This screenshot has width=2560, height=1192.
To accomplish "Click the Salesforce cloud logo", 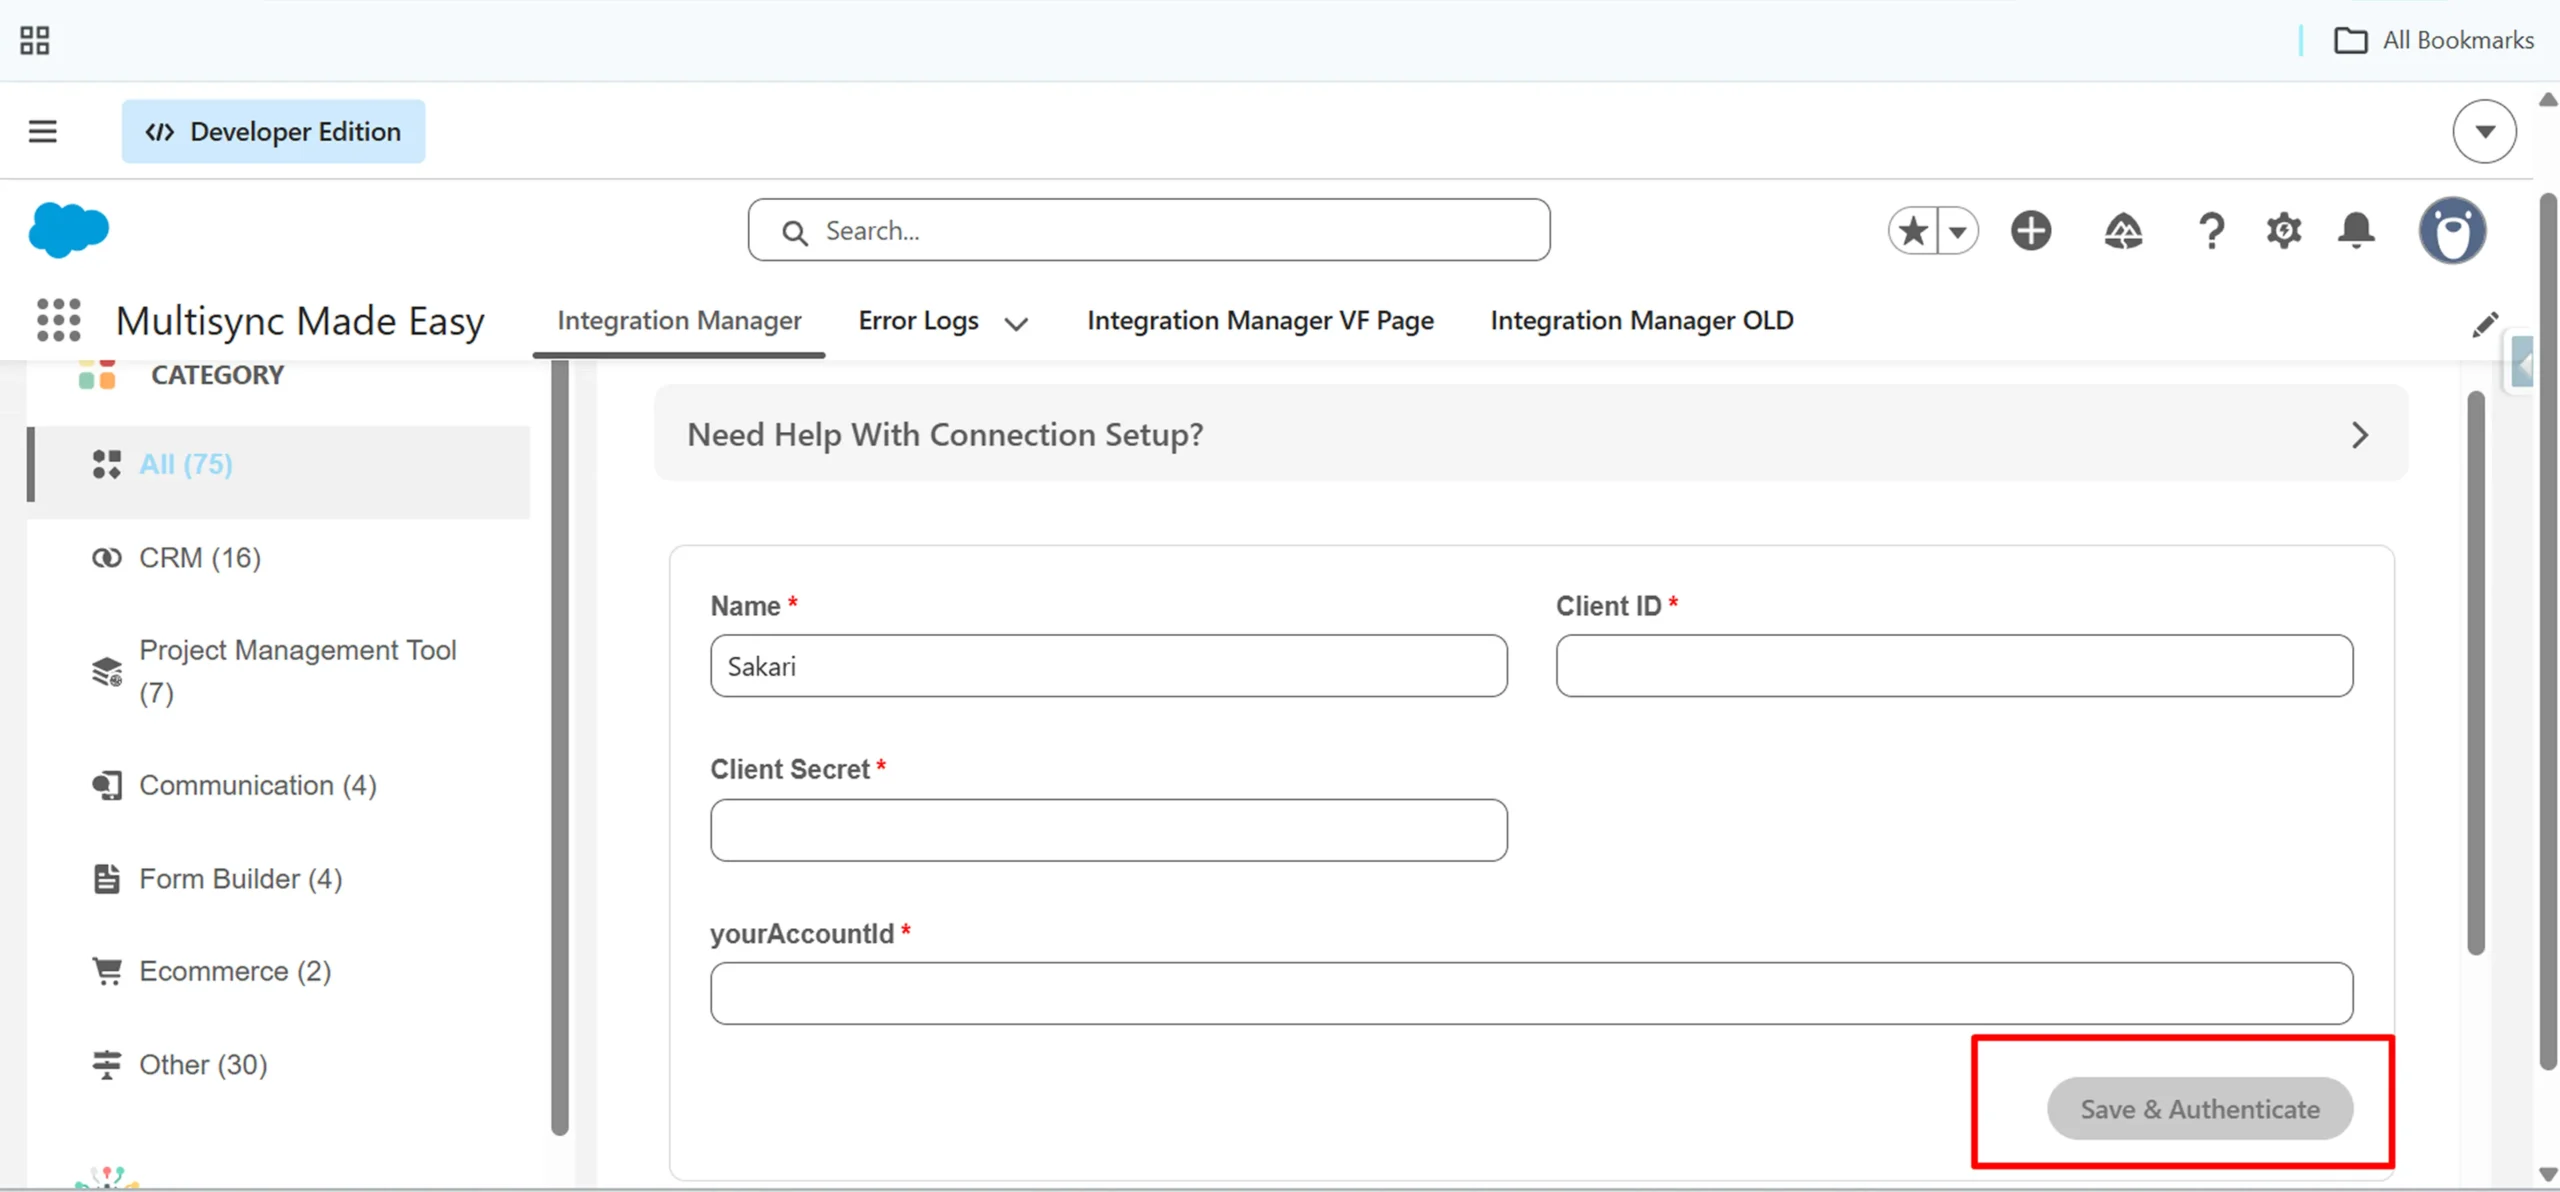I will [x=68, y=230].
